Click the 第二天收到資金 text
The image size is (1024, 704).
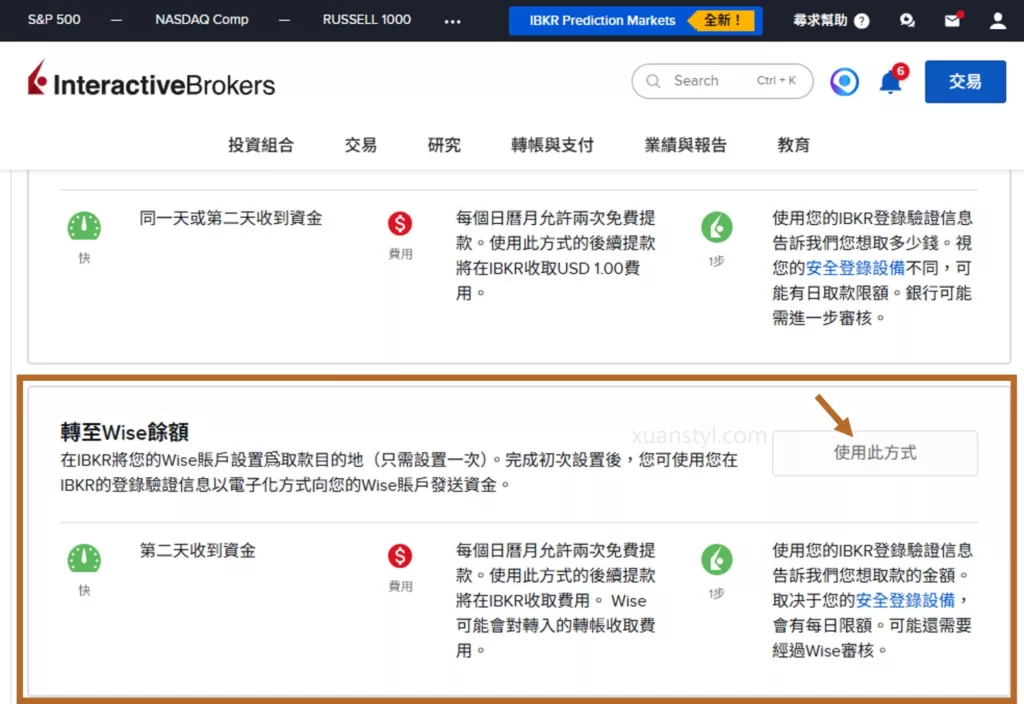pyautogui.click(x=198, y=551)
